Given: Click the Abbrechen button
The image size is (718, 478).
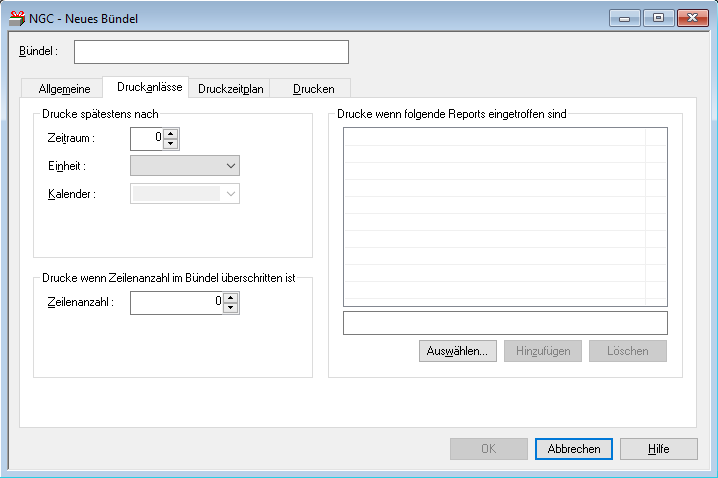Looking at the screenshot, I should pos(574,449).
